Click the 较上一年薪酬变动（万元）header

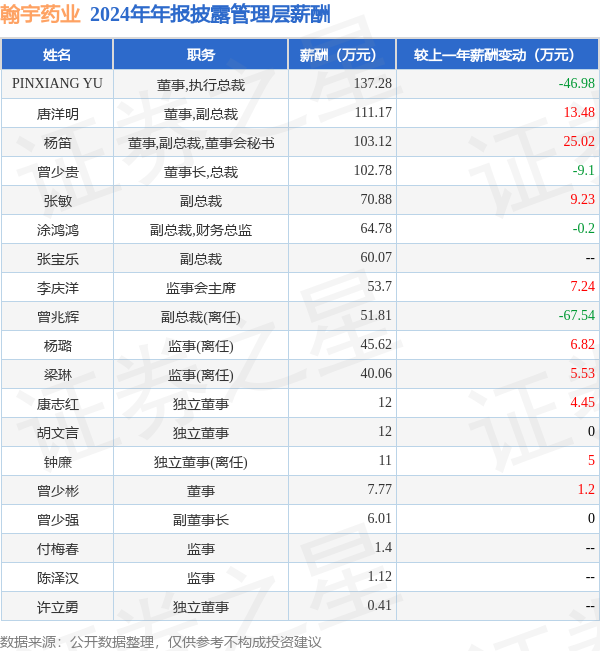(497, 54)
